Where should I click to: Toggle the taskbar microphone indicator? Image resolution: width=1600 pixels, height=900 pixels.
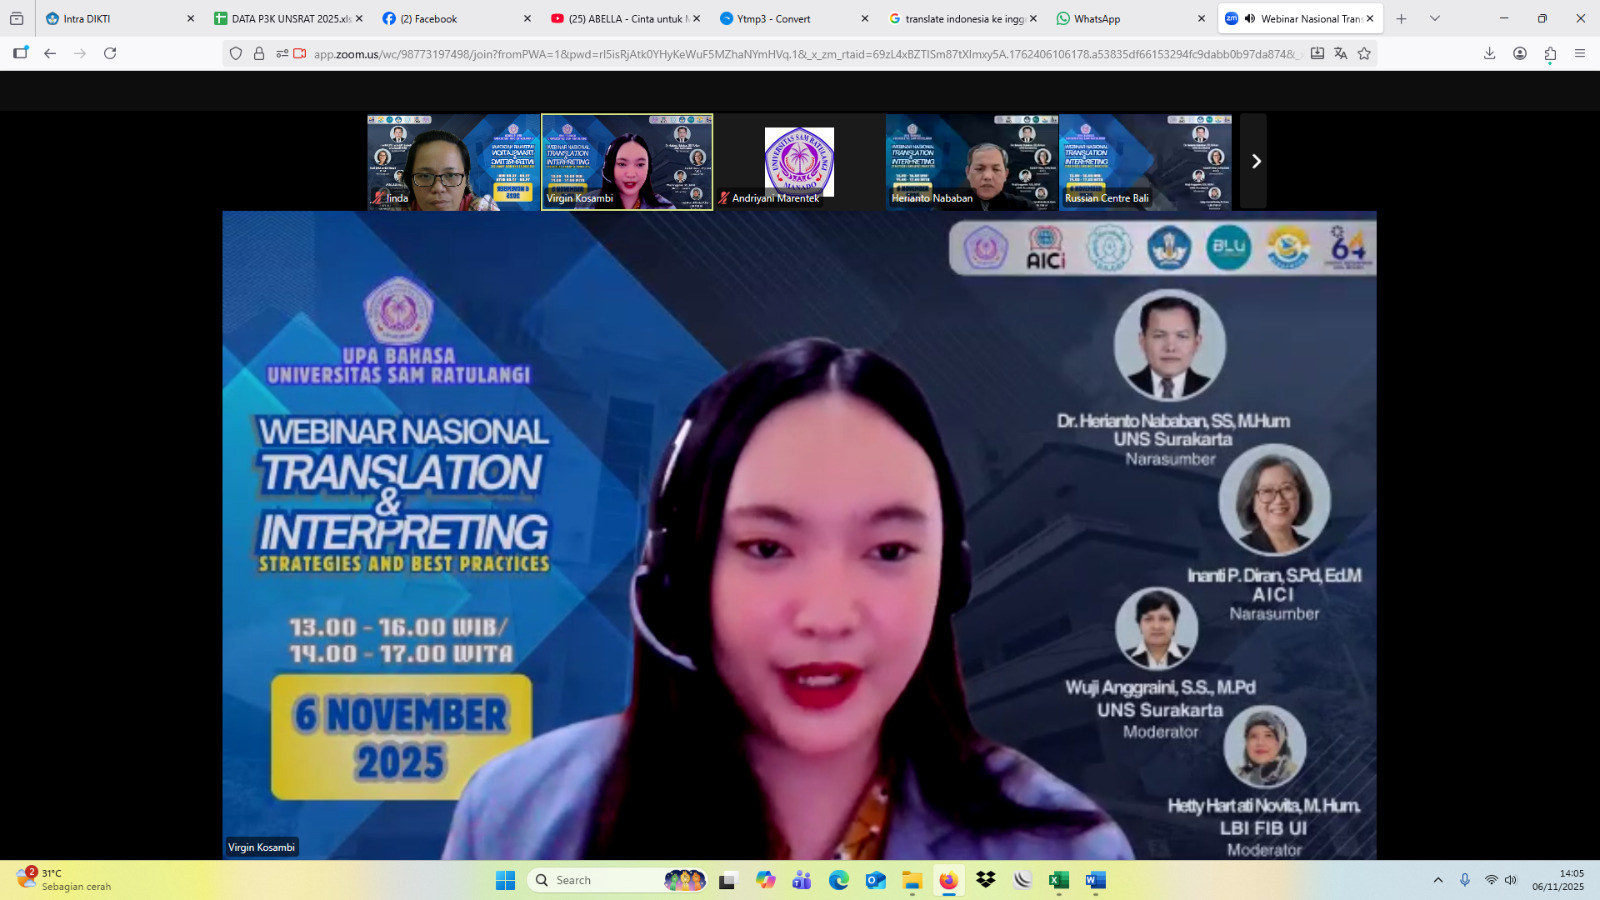point(1464,880)
